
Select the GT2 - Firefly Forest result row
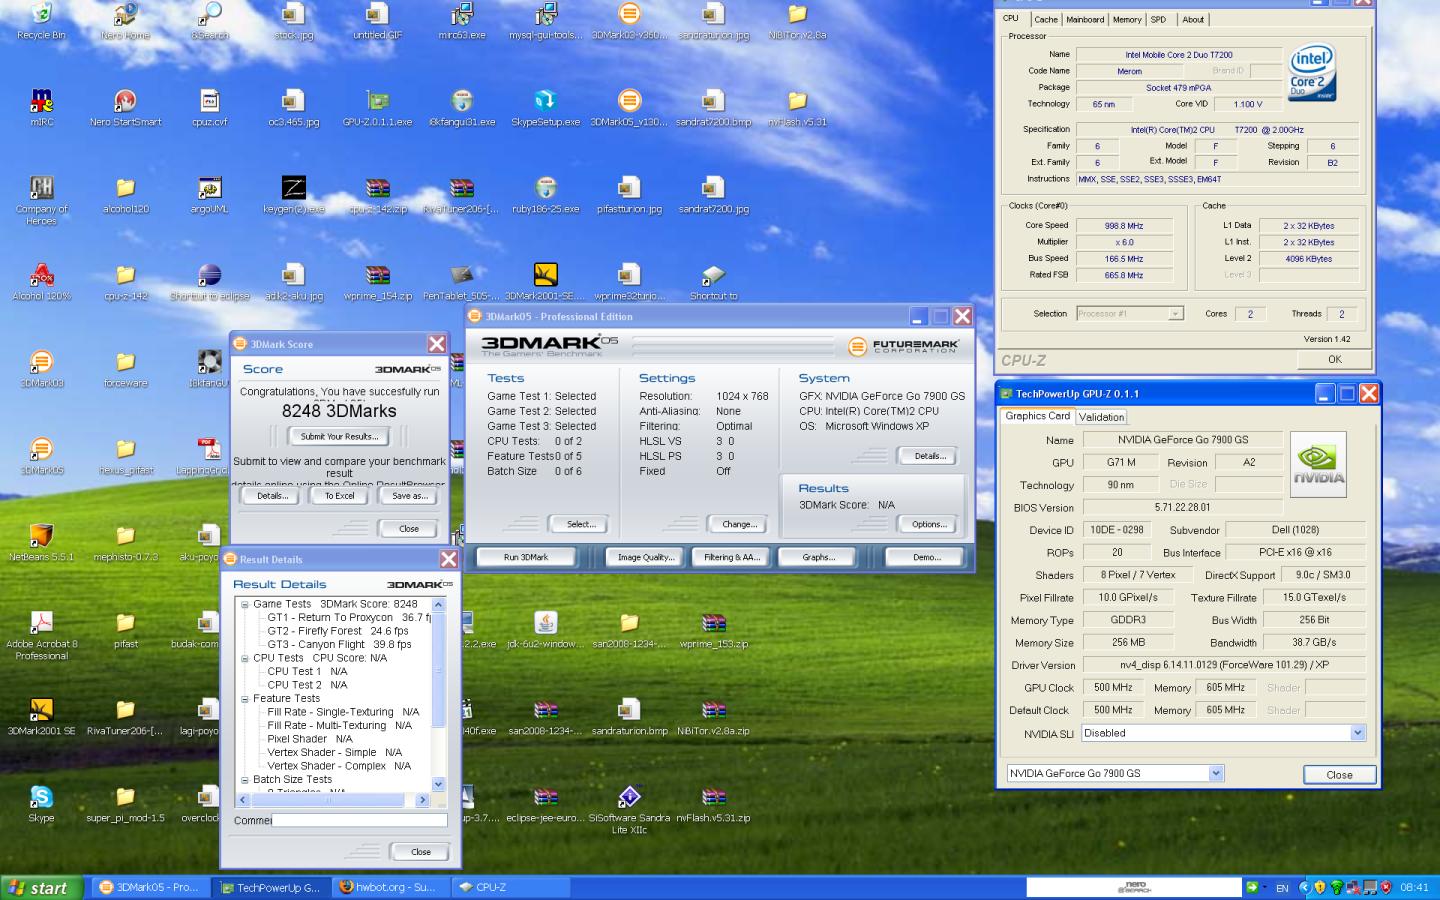[x=338, y=631]
